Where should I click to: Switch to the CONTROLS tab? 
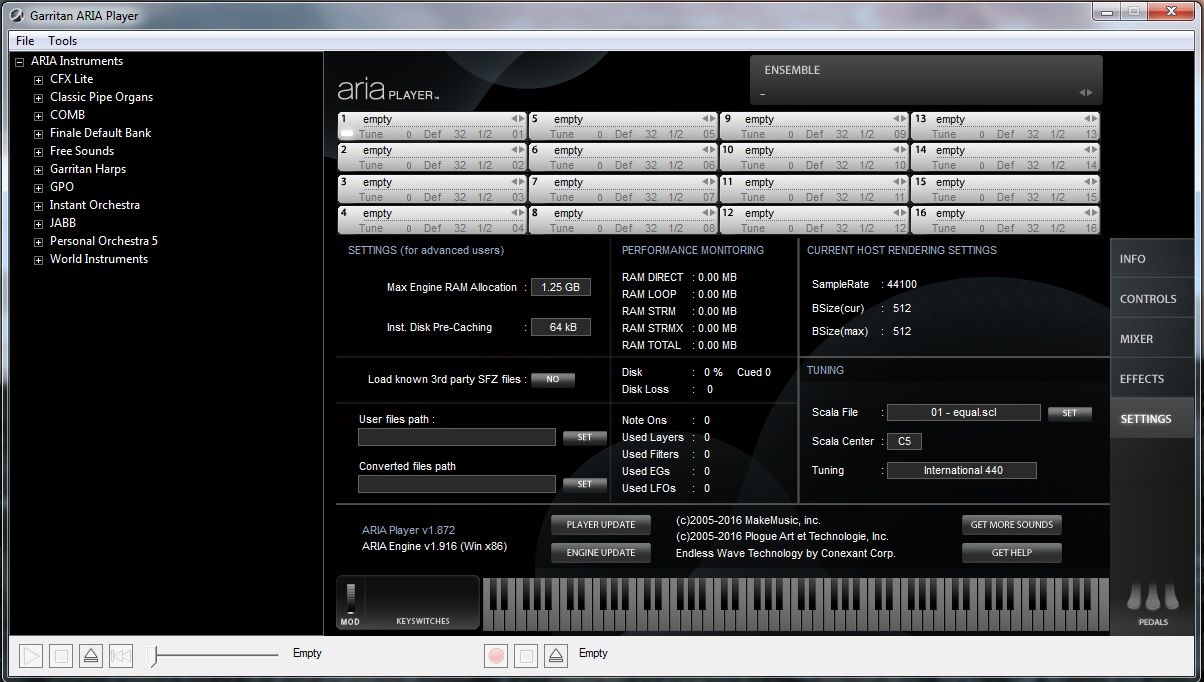tap(1152, 299)
